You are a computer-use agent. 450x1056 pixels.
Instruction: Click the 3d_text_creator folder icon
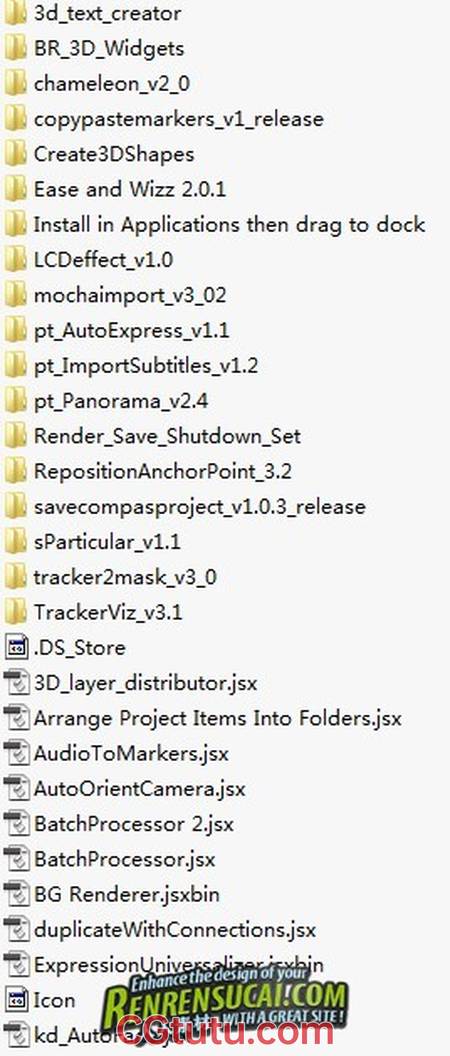pyautogui.click(x=15, y=13)
